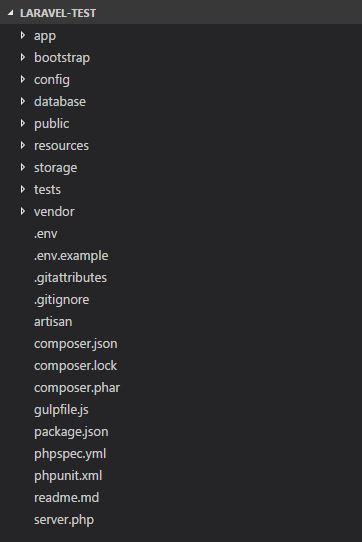
Task: Open the .gitignore file
Action: [x=62, y=300]
